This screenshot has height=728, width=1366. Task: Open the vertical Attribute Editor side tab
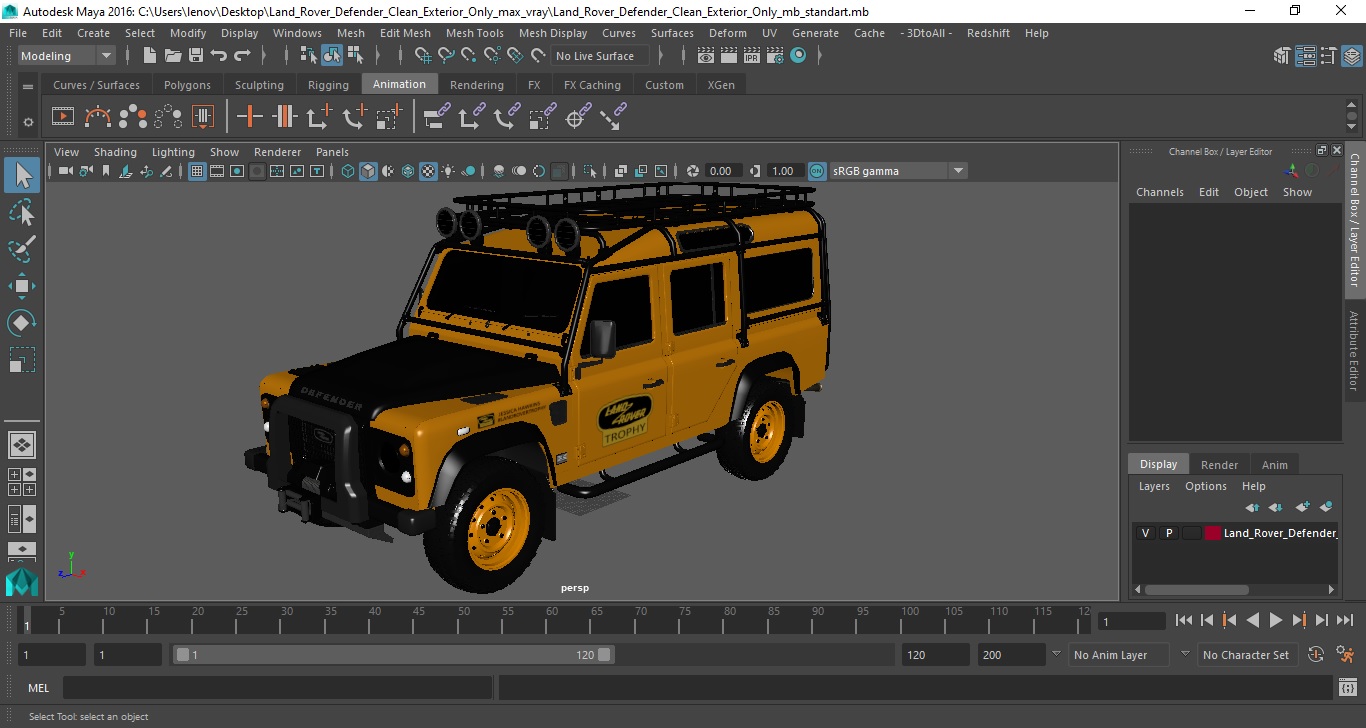1354,350
